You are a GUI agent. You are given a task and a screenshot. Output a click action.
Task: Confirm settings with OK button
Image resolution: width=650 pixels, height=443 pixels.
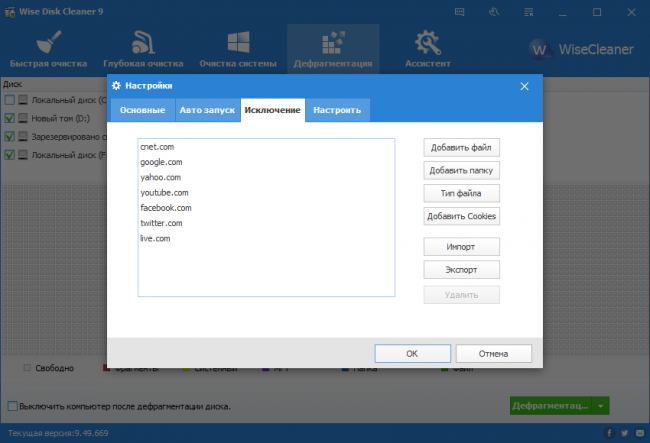point(412,353)
